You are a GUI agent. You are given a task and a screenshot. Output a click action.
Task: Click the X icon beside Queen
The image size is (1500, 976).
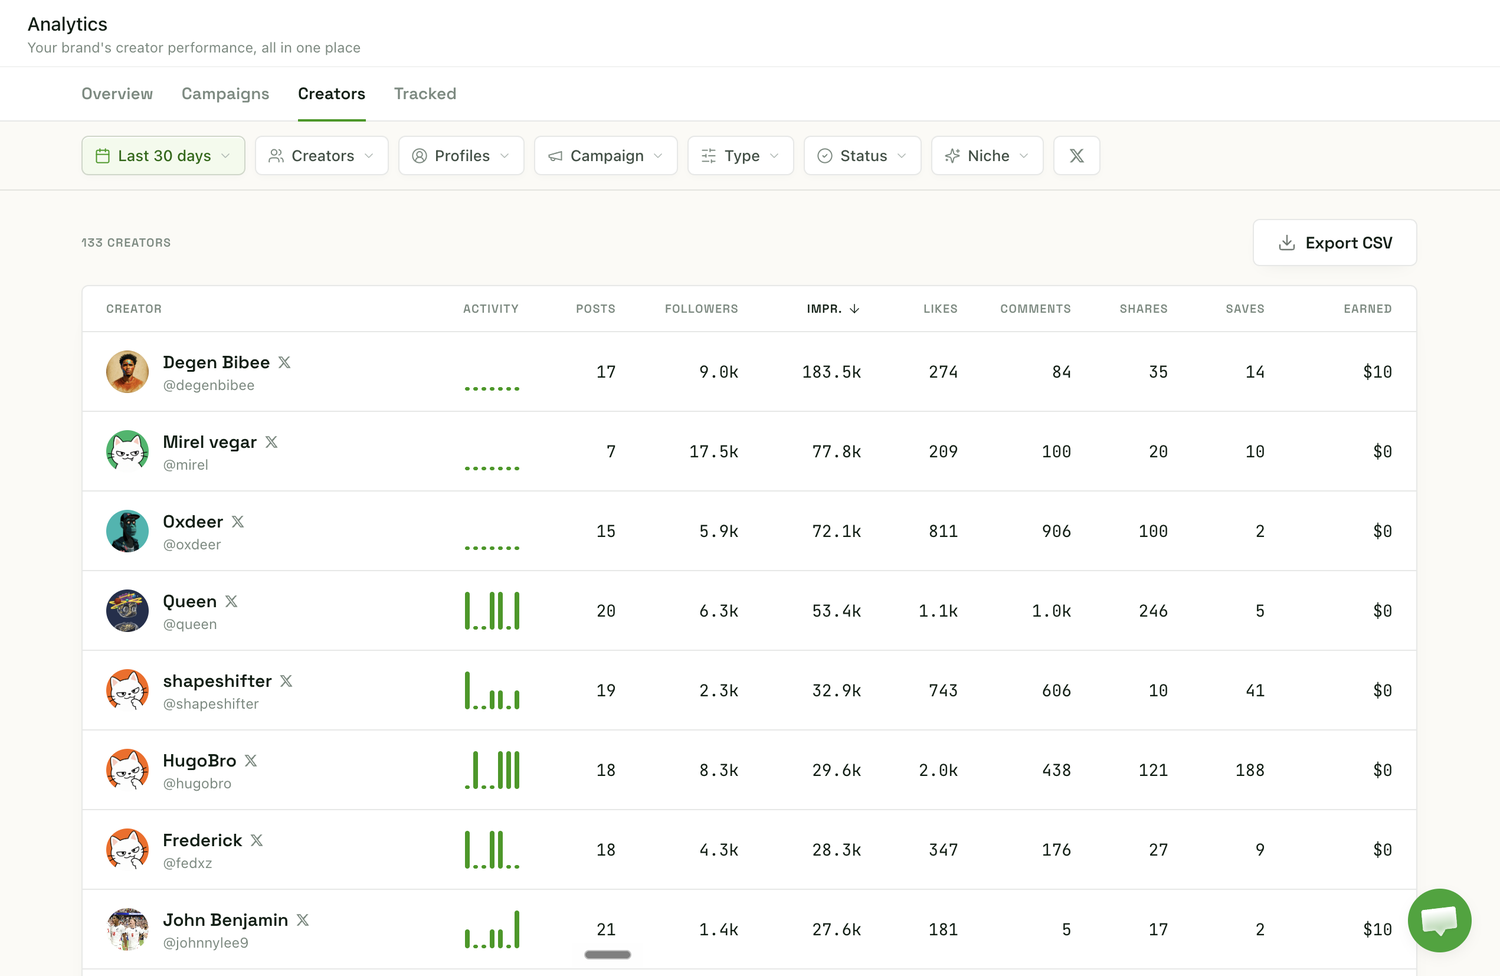(231, 601)
